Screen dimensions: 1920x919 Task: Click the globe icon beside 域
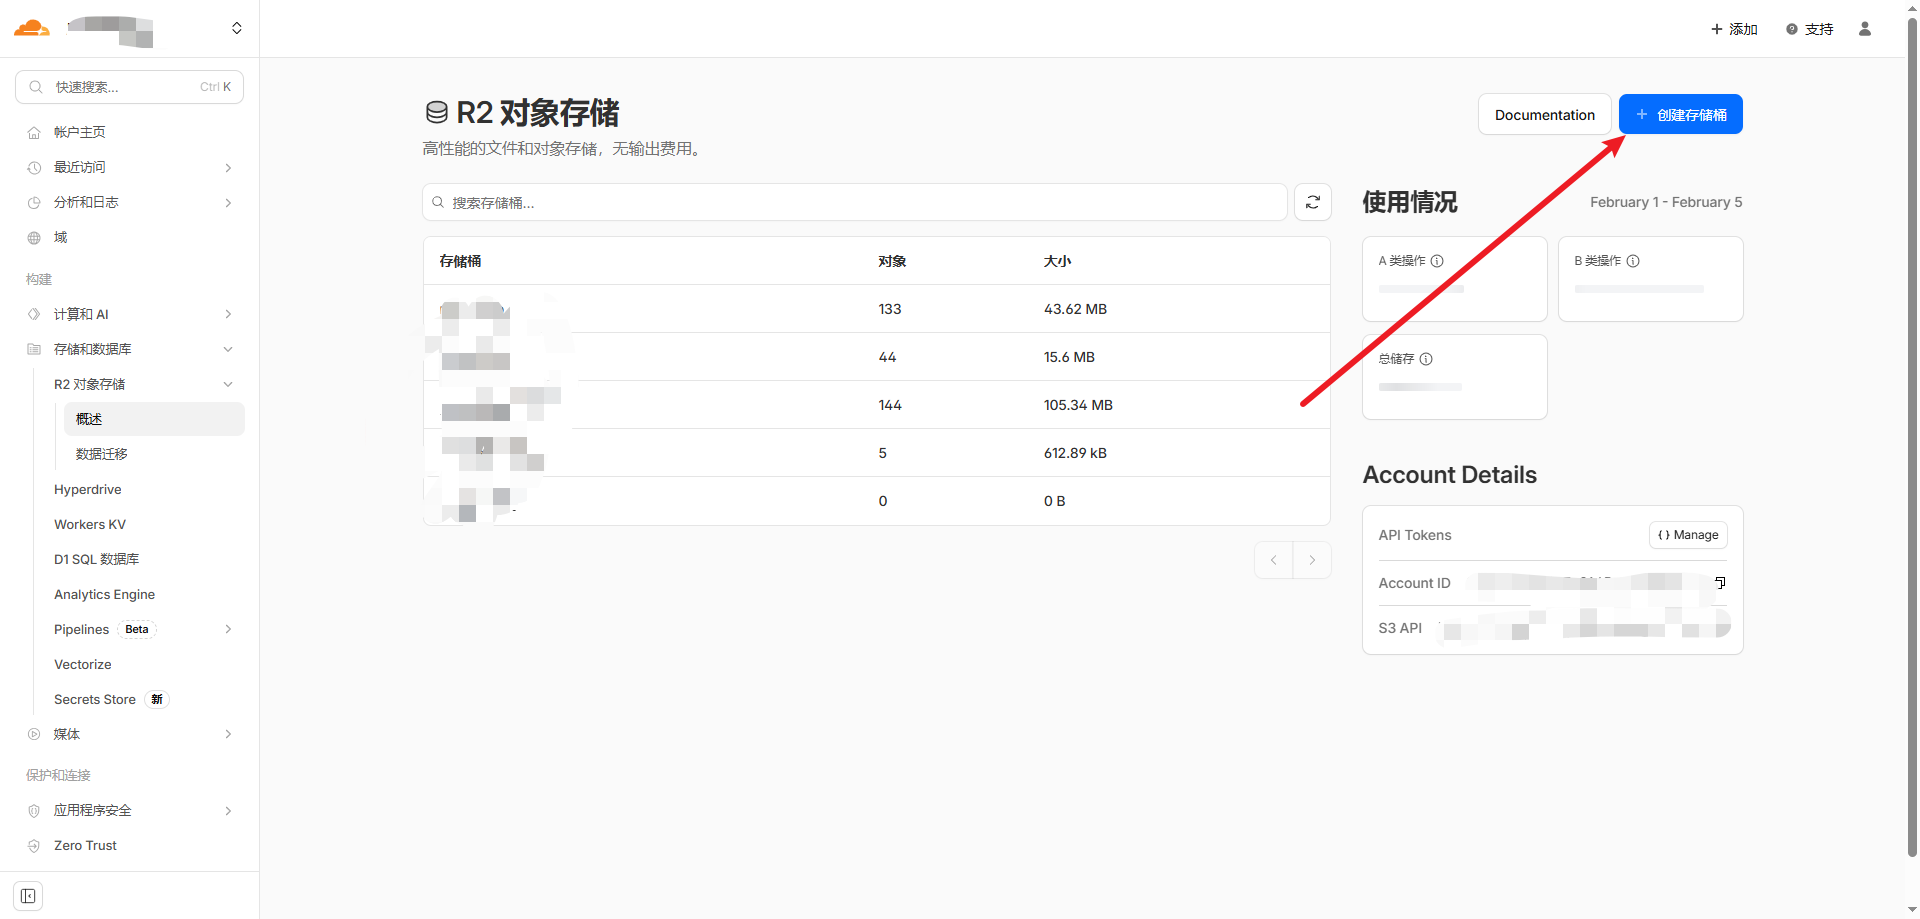click(x=34, y=237)
